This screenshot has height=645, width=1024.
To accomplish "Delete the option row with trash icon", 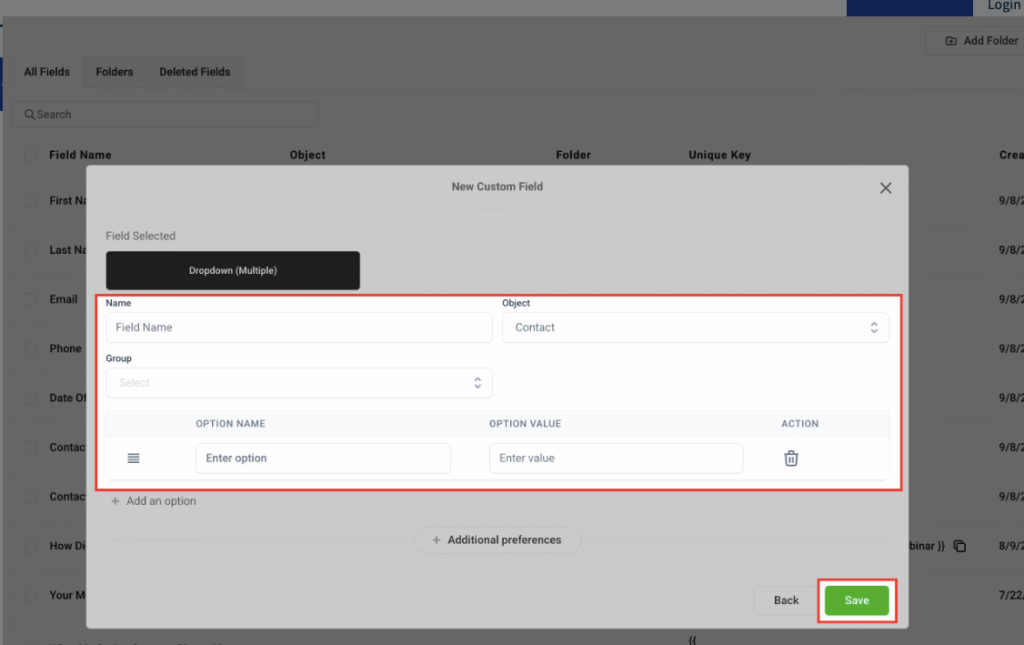I will (x=791, y=458).
